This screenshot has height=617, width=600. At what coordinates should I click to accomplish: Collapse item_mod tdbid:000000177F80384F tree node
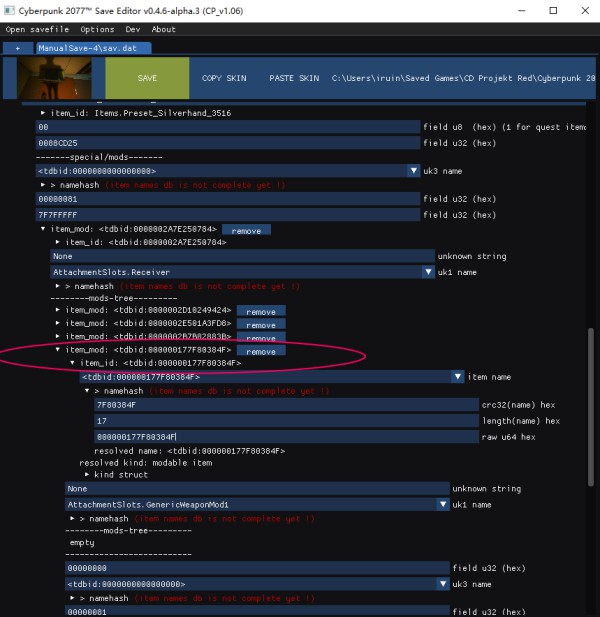coord(57,350)
